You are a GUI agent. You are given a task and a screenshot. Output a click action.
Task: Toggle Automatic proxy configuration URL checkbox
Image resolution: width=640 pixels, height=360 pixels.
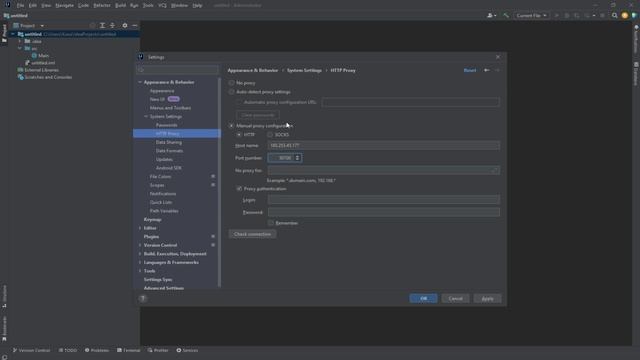[x=239, y=102]
